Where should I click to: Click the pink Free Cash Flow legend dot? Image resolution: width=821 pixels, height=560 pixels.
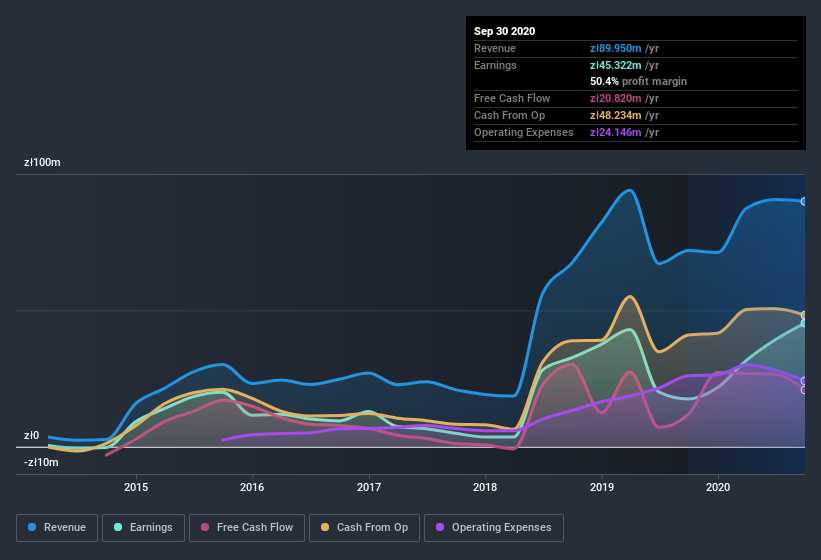point(205,527)
